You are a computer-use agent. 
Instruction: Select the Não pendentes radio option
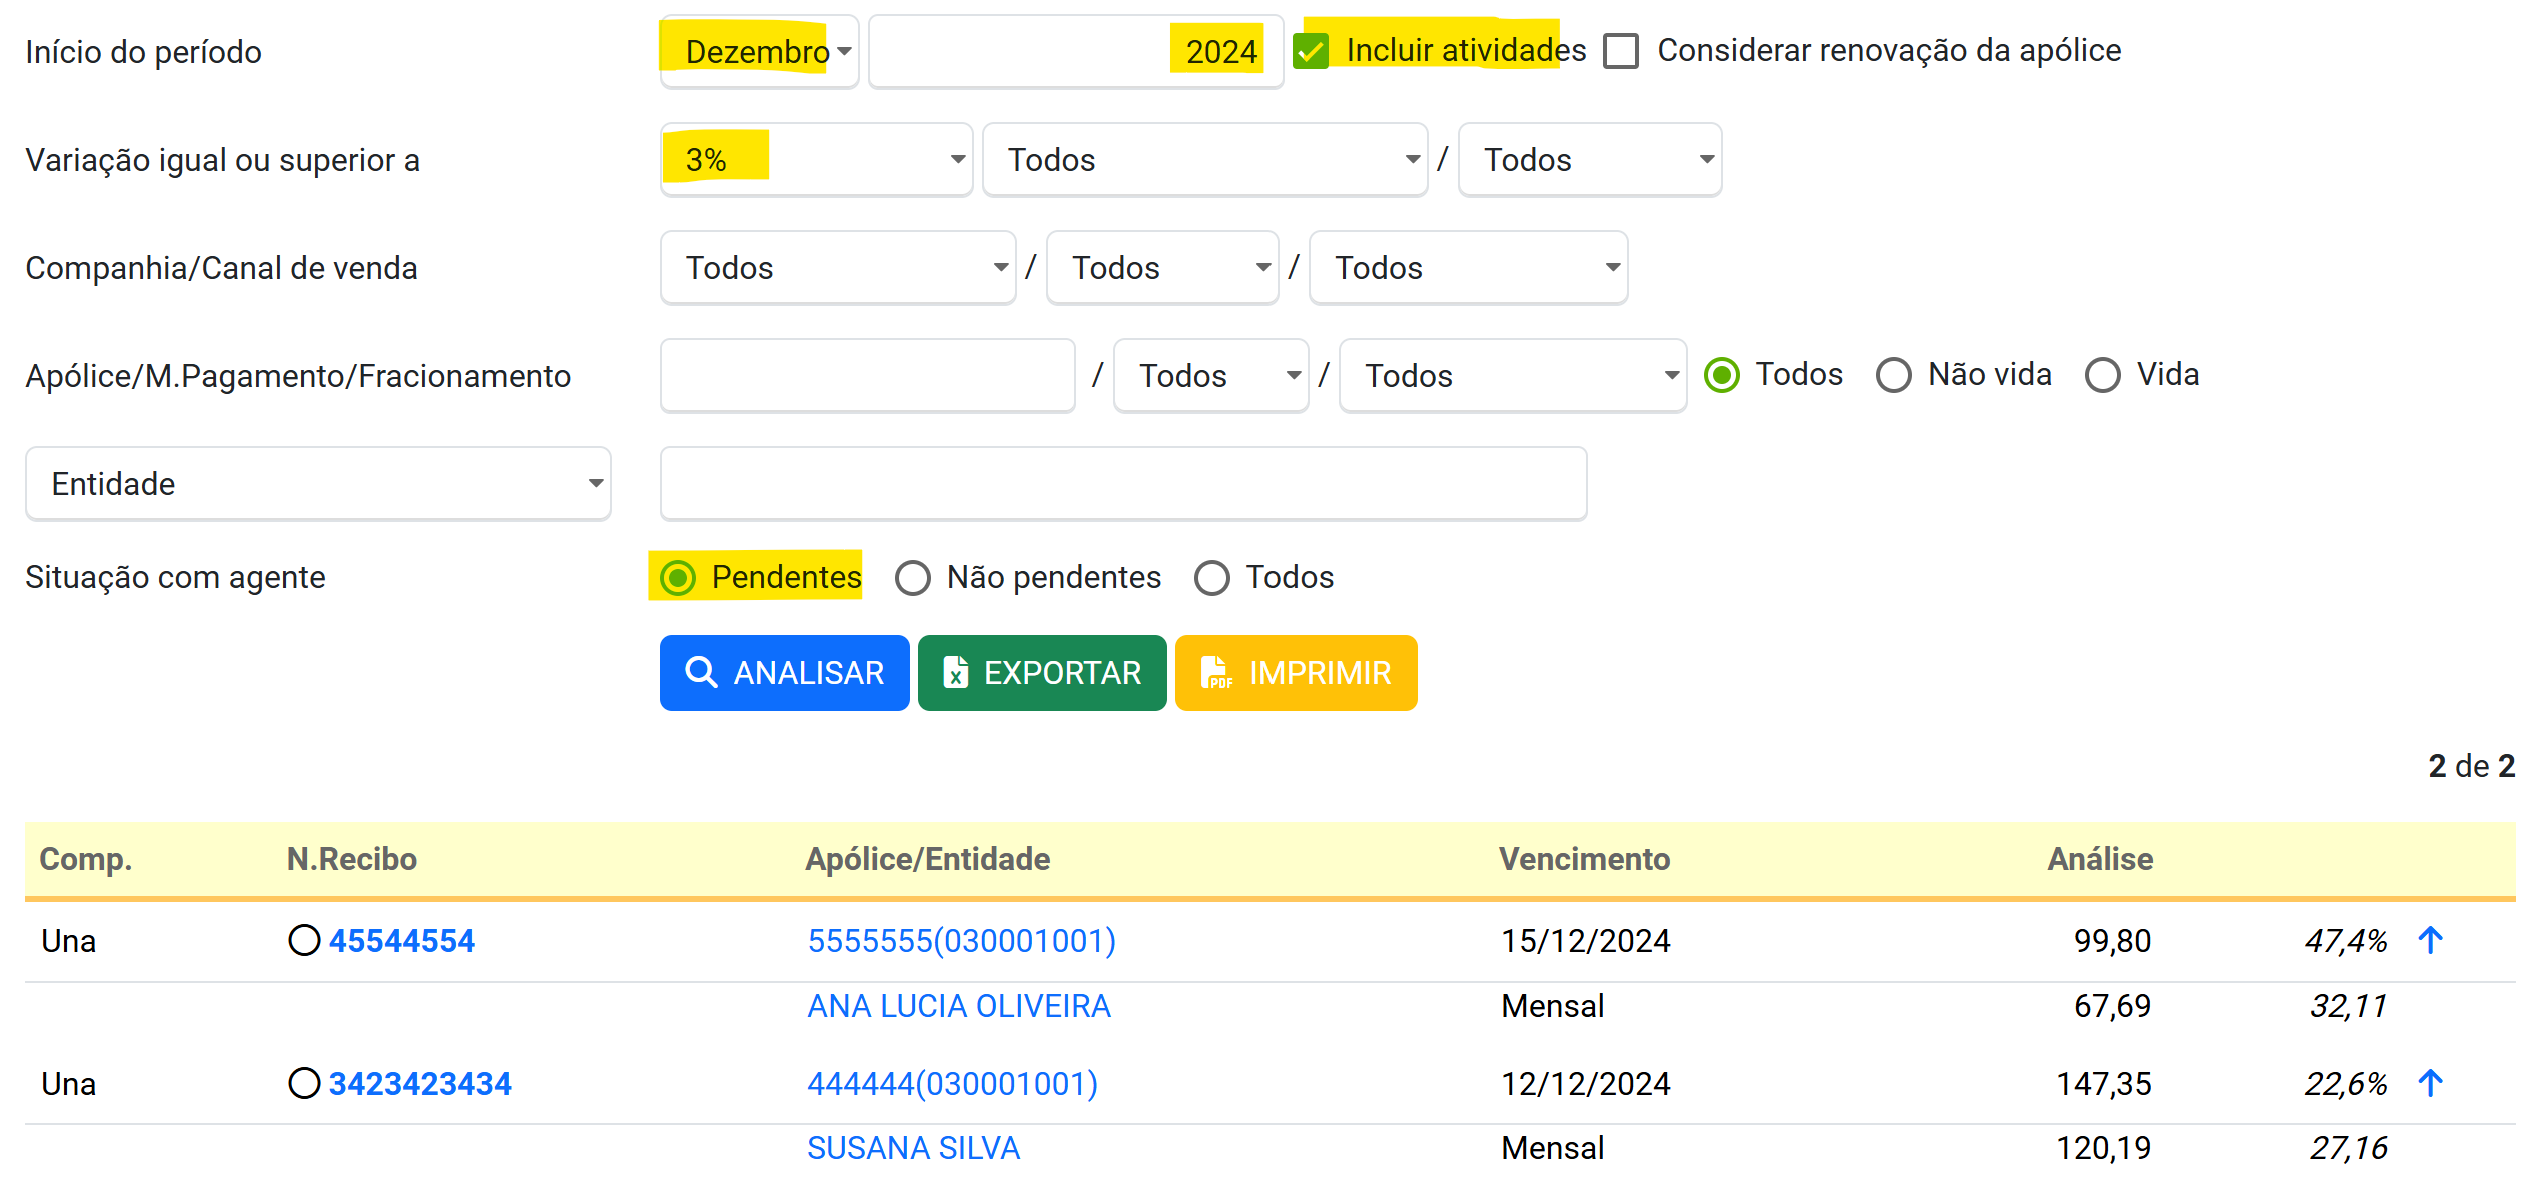(912, 578)
